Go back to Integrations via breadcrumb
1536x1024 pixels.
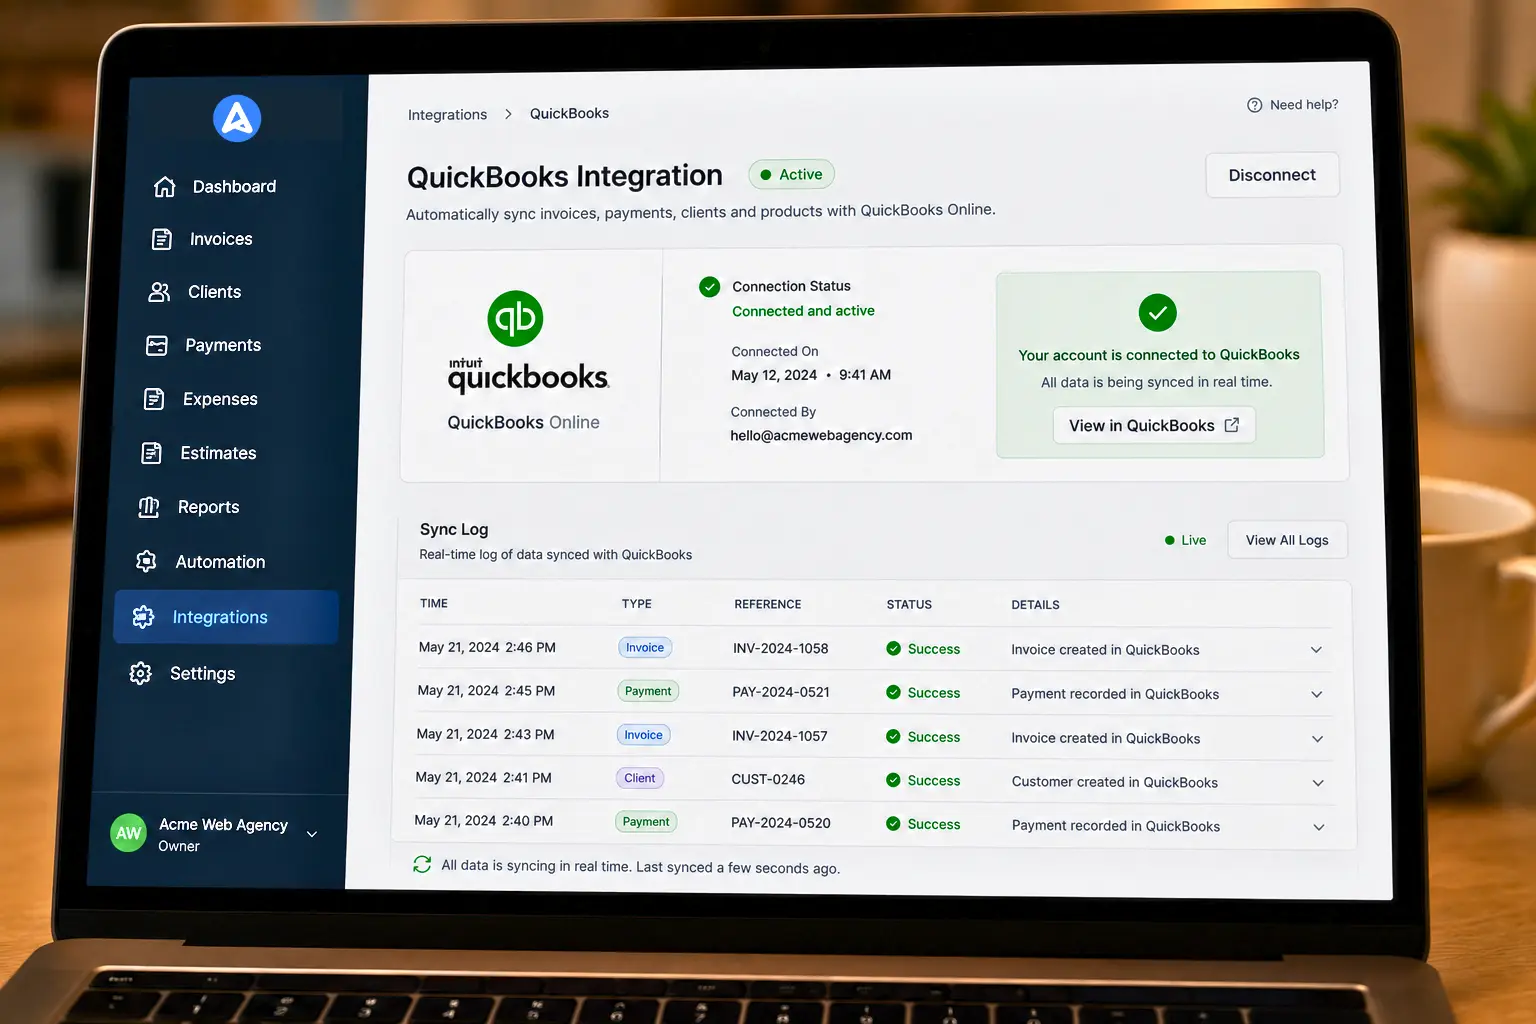447,115
